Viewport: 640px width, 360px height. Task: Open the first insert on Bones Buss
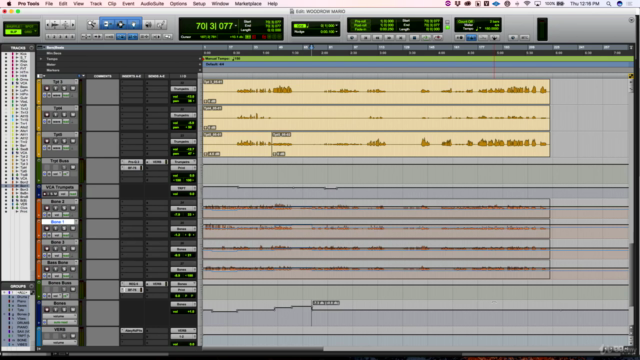132,284
